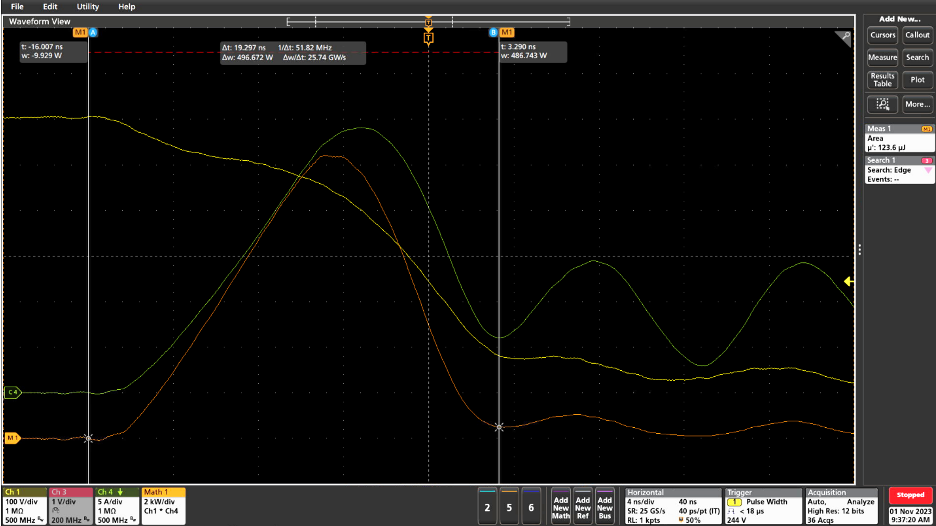Click the draw-a-box zoom icon button
This screenshot has width=936, height=526.
pyautogui.click(x=882, y=104)
